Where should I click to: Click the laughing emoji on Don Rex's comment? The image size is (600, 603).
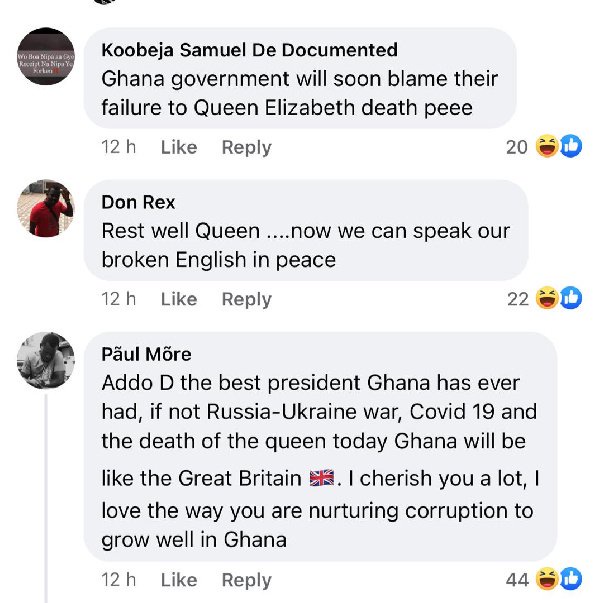point(547,298)
